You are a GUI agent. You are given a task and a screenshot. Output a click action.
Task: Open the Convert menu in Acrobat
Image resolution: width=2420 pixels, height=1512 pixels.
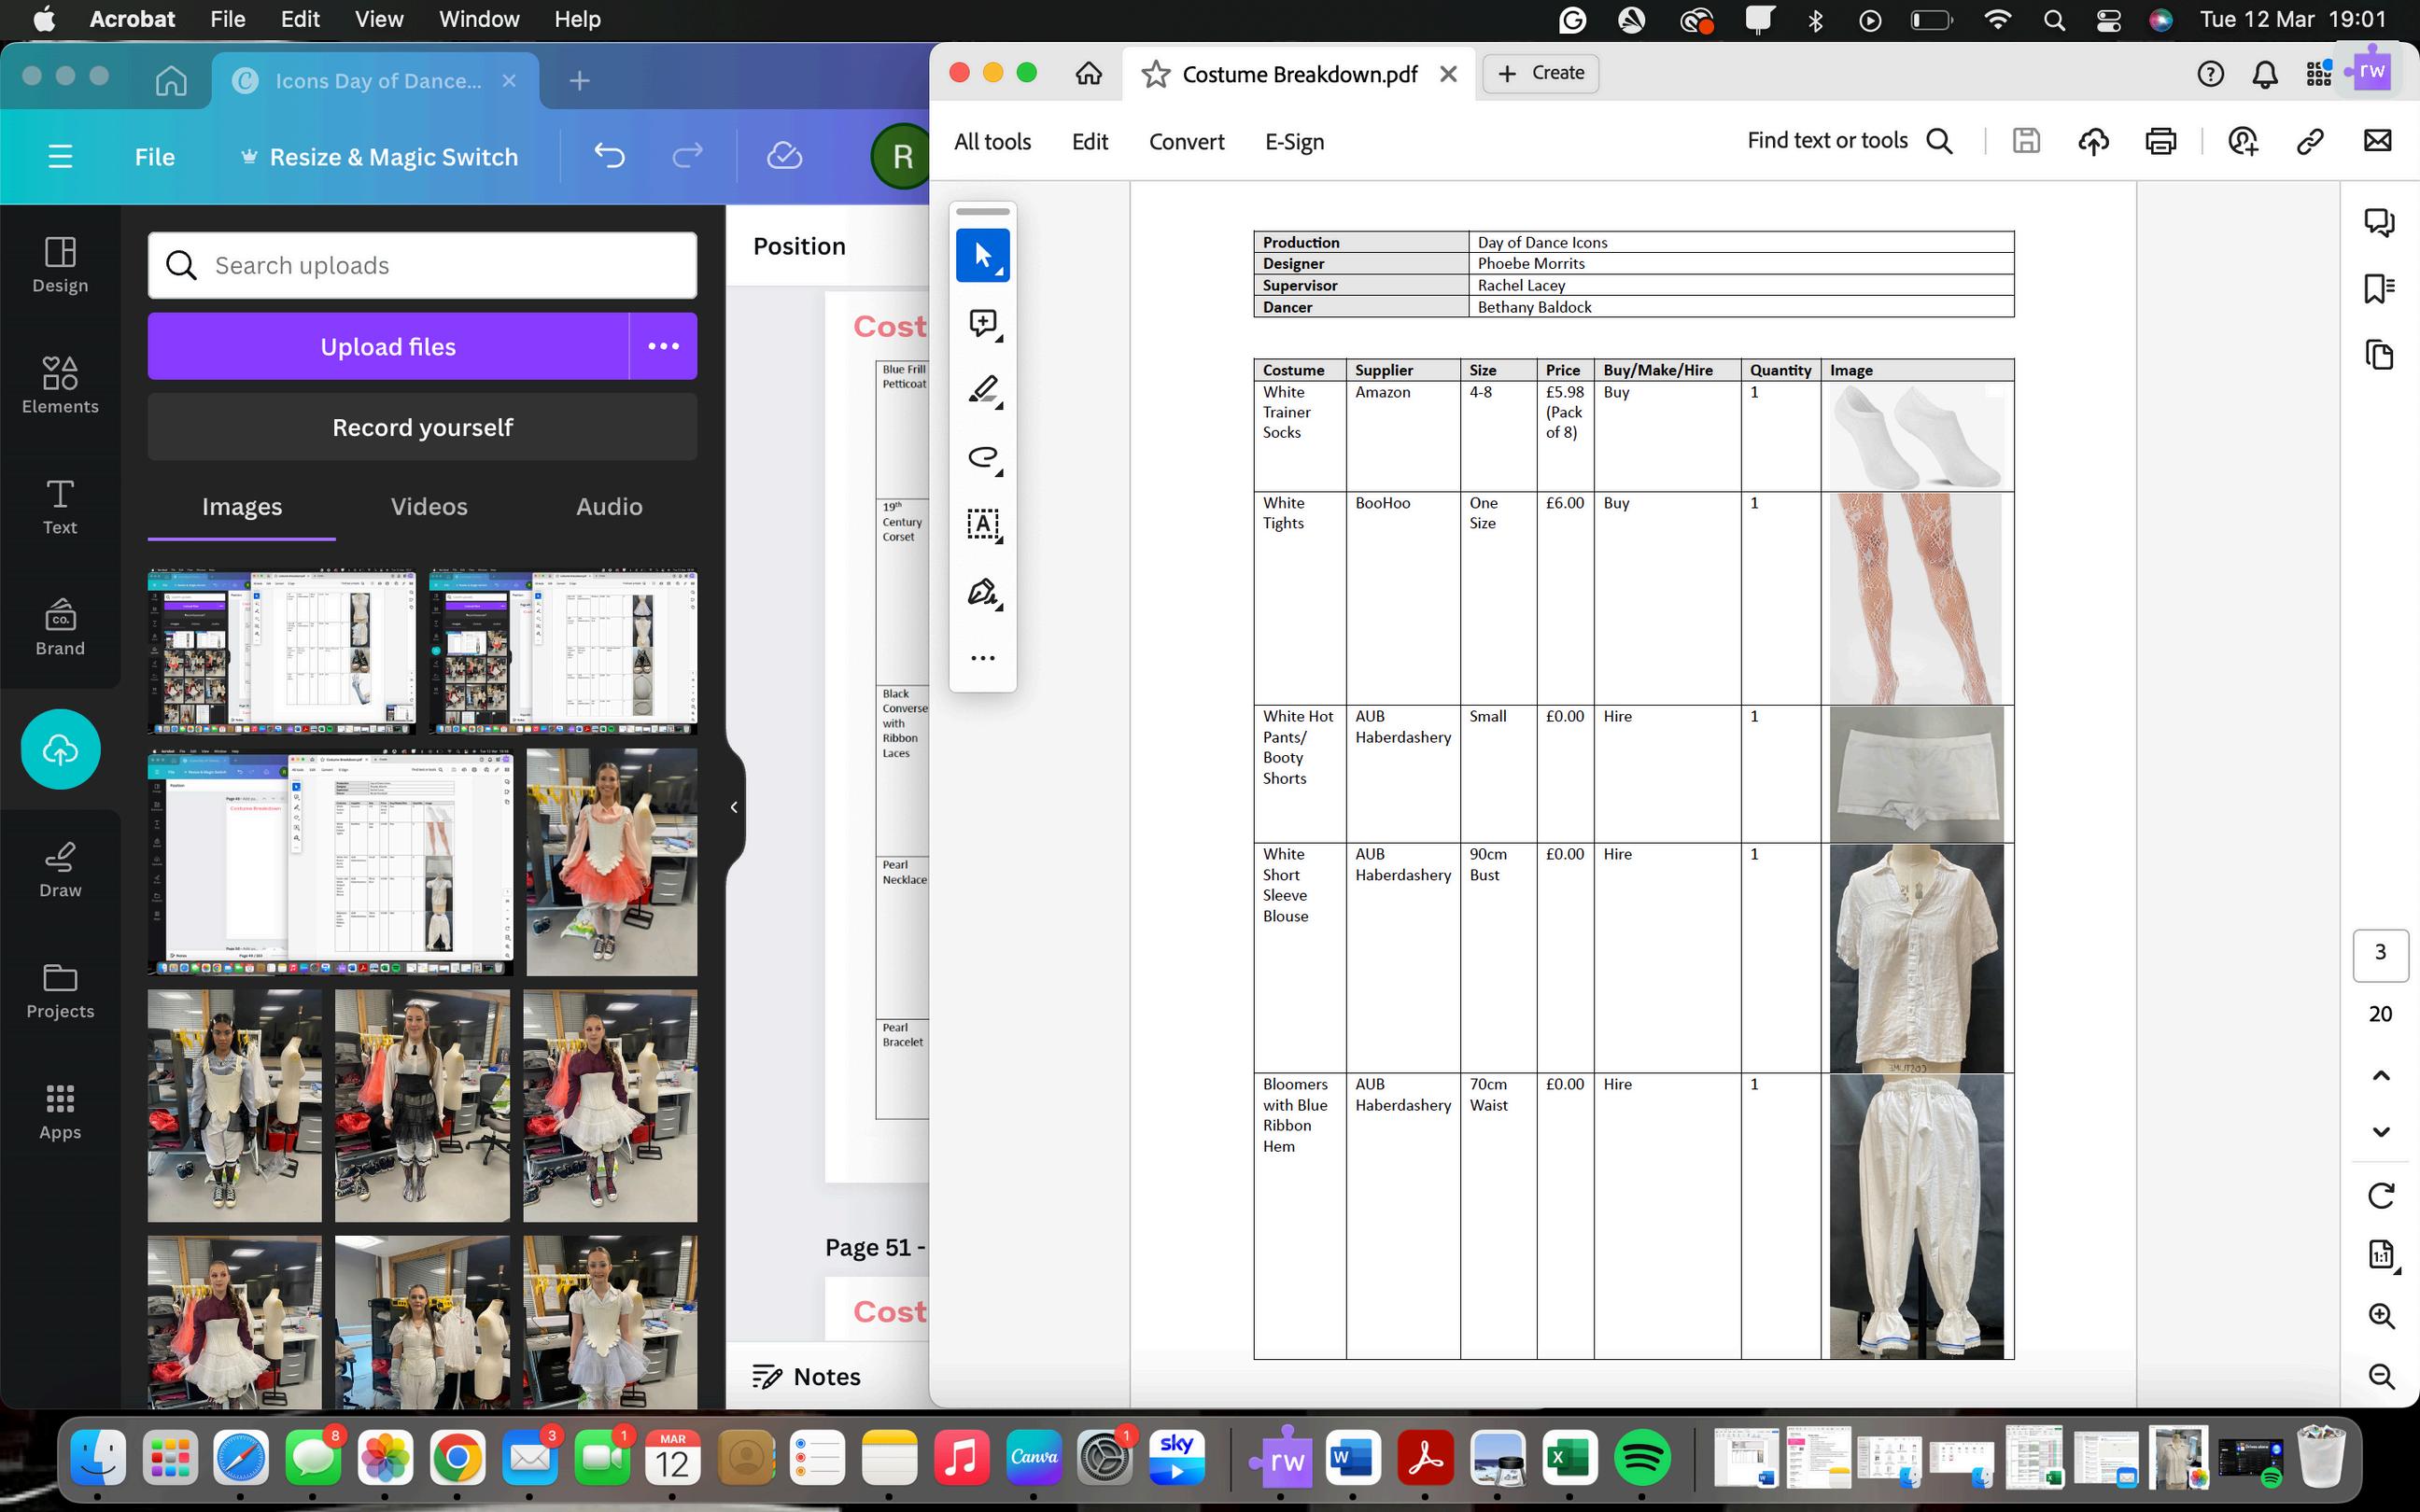pos(1186,142)
